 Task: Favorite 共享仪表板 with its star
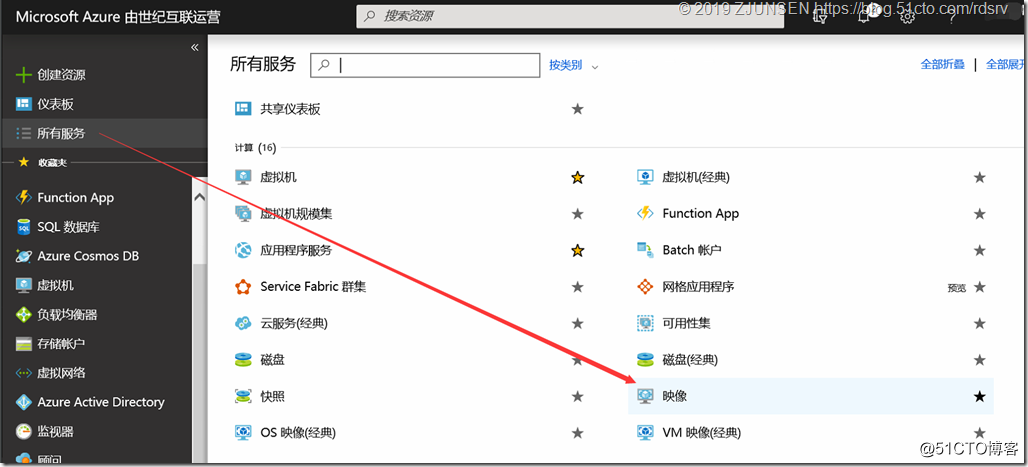coord(578,109)
